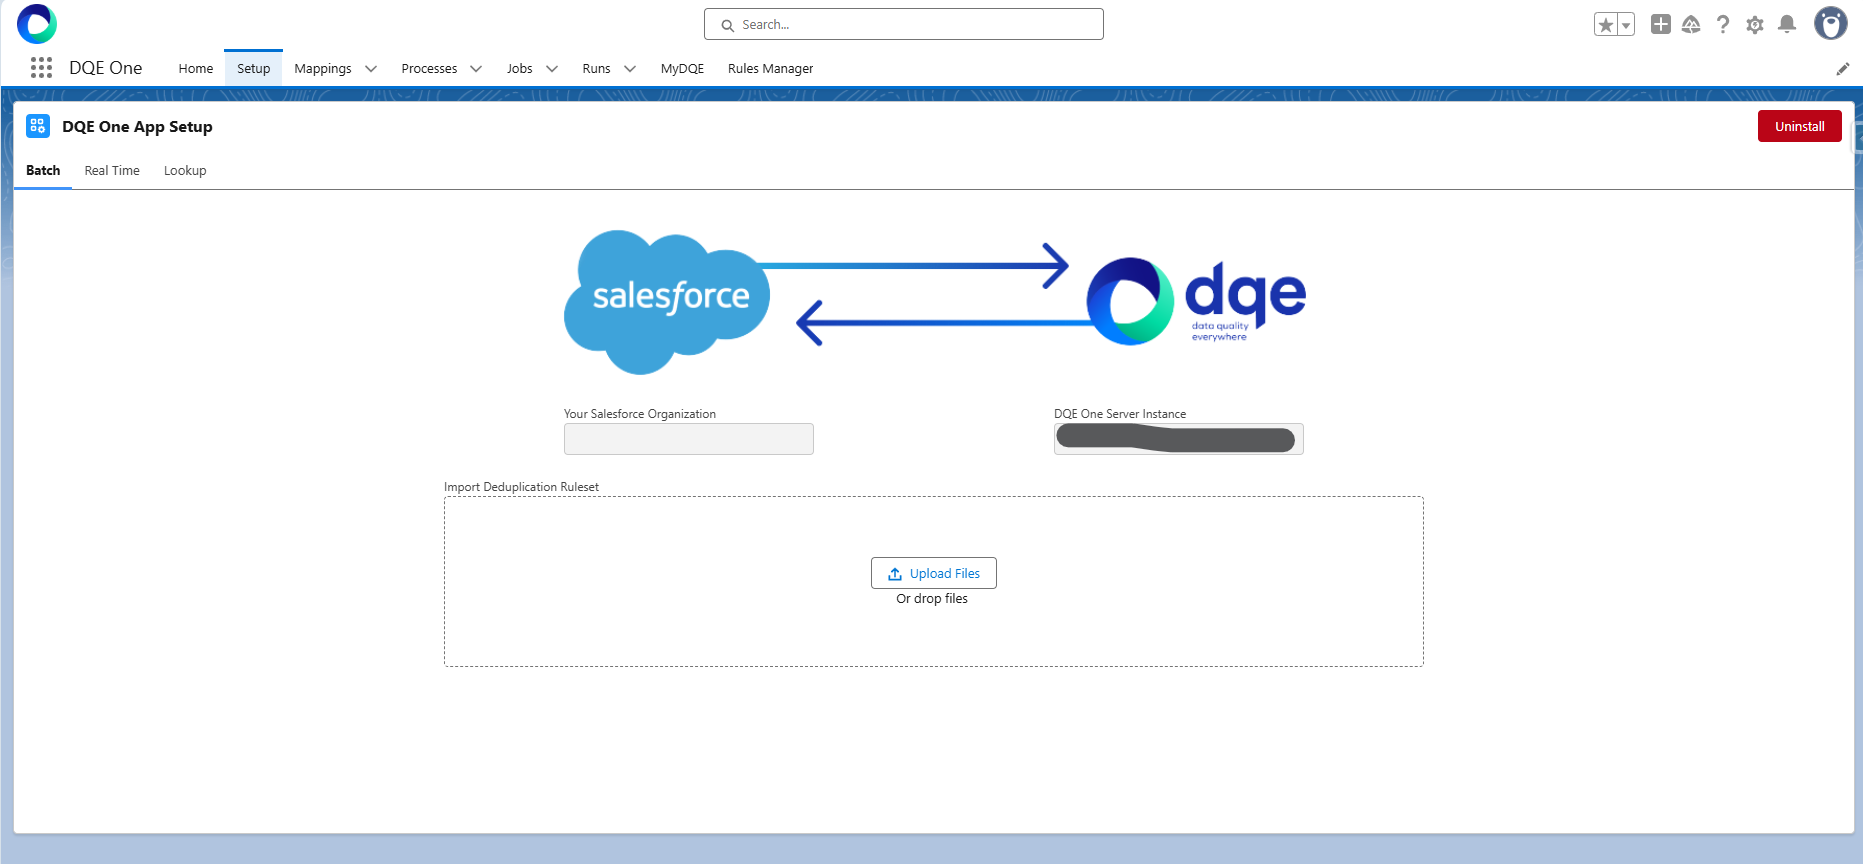The width and height of the screenshot is (1863, 864).
Task: Expand the Jobs dropdown chevron
Action: (x=552, y=69)
